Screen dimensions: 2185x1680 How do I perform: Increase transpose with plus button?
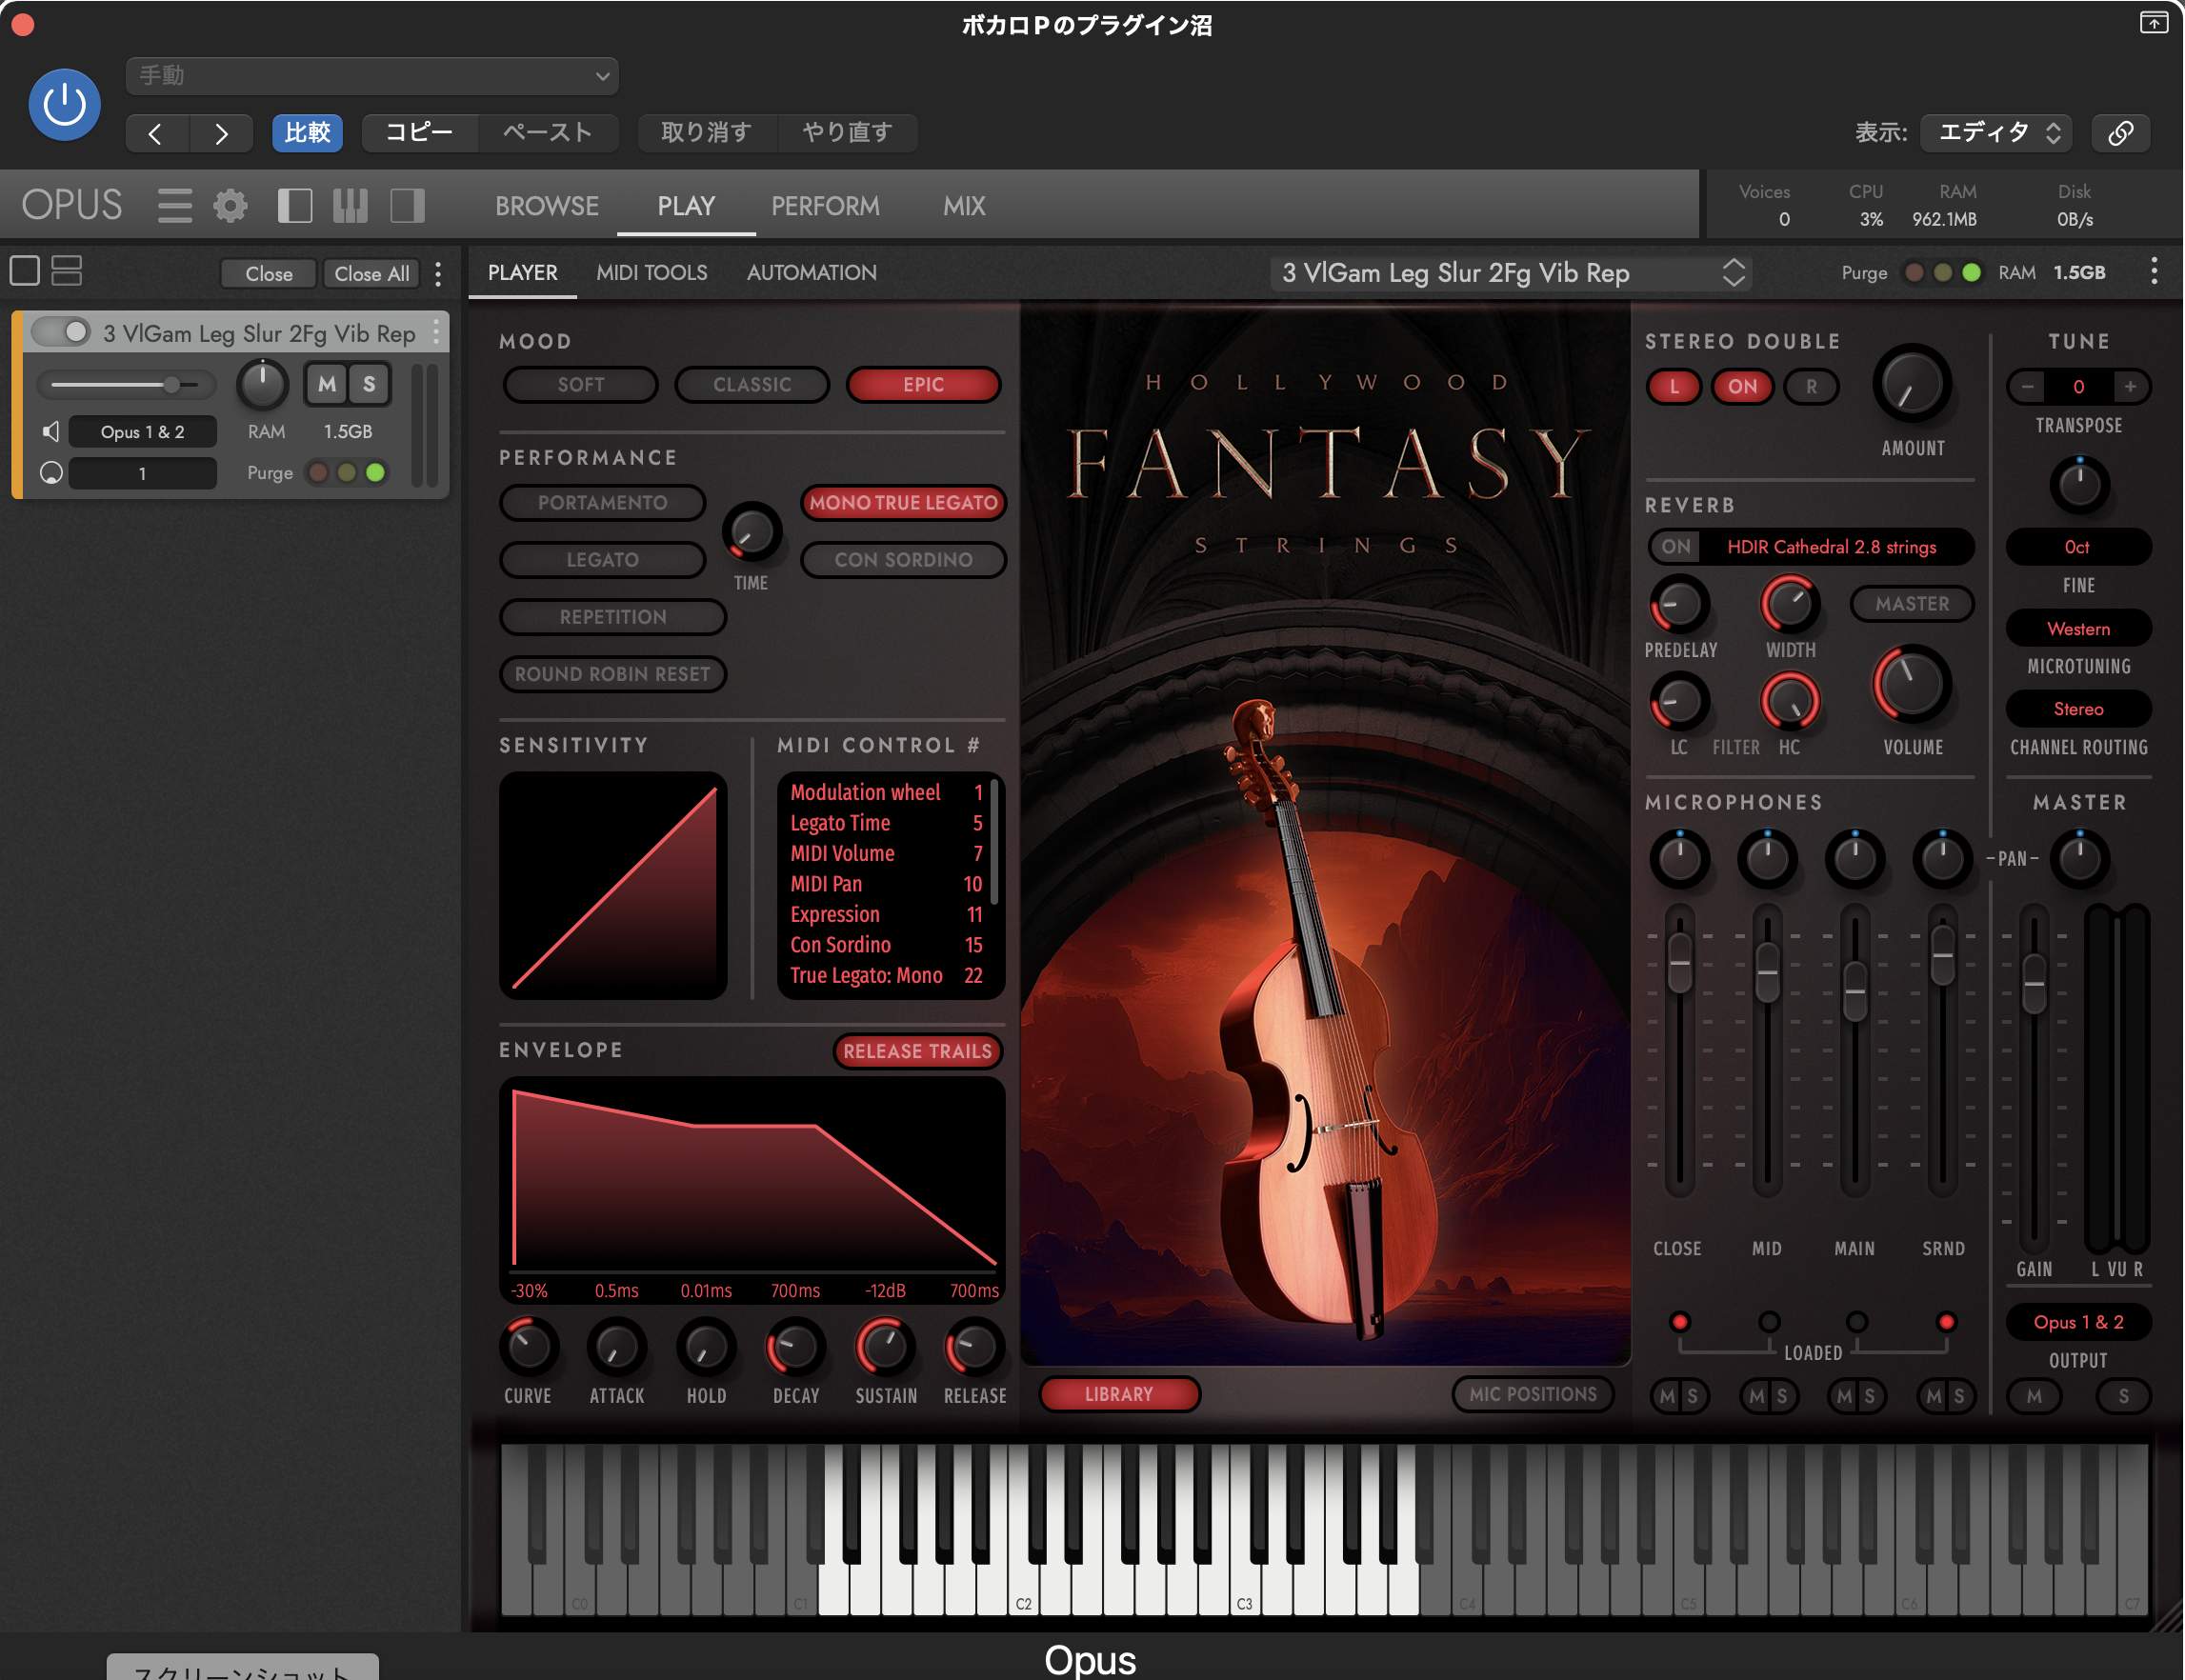[2131, 386]
